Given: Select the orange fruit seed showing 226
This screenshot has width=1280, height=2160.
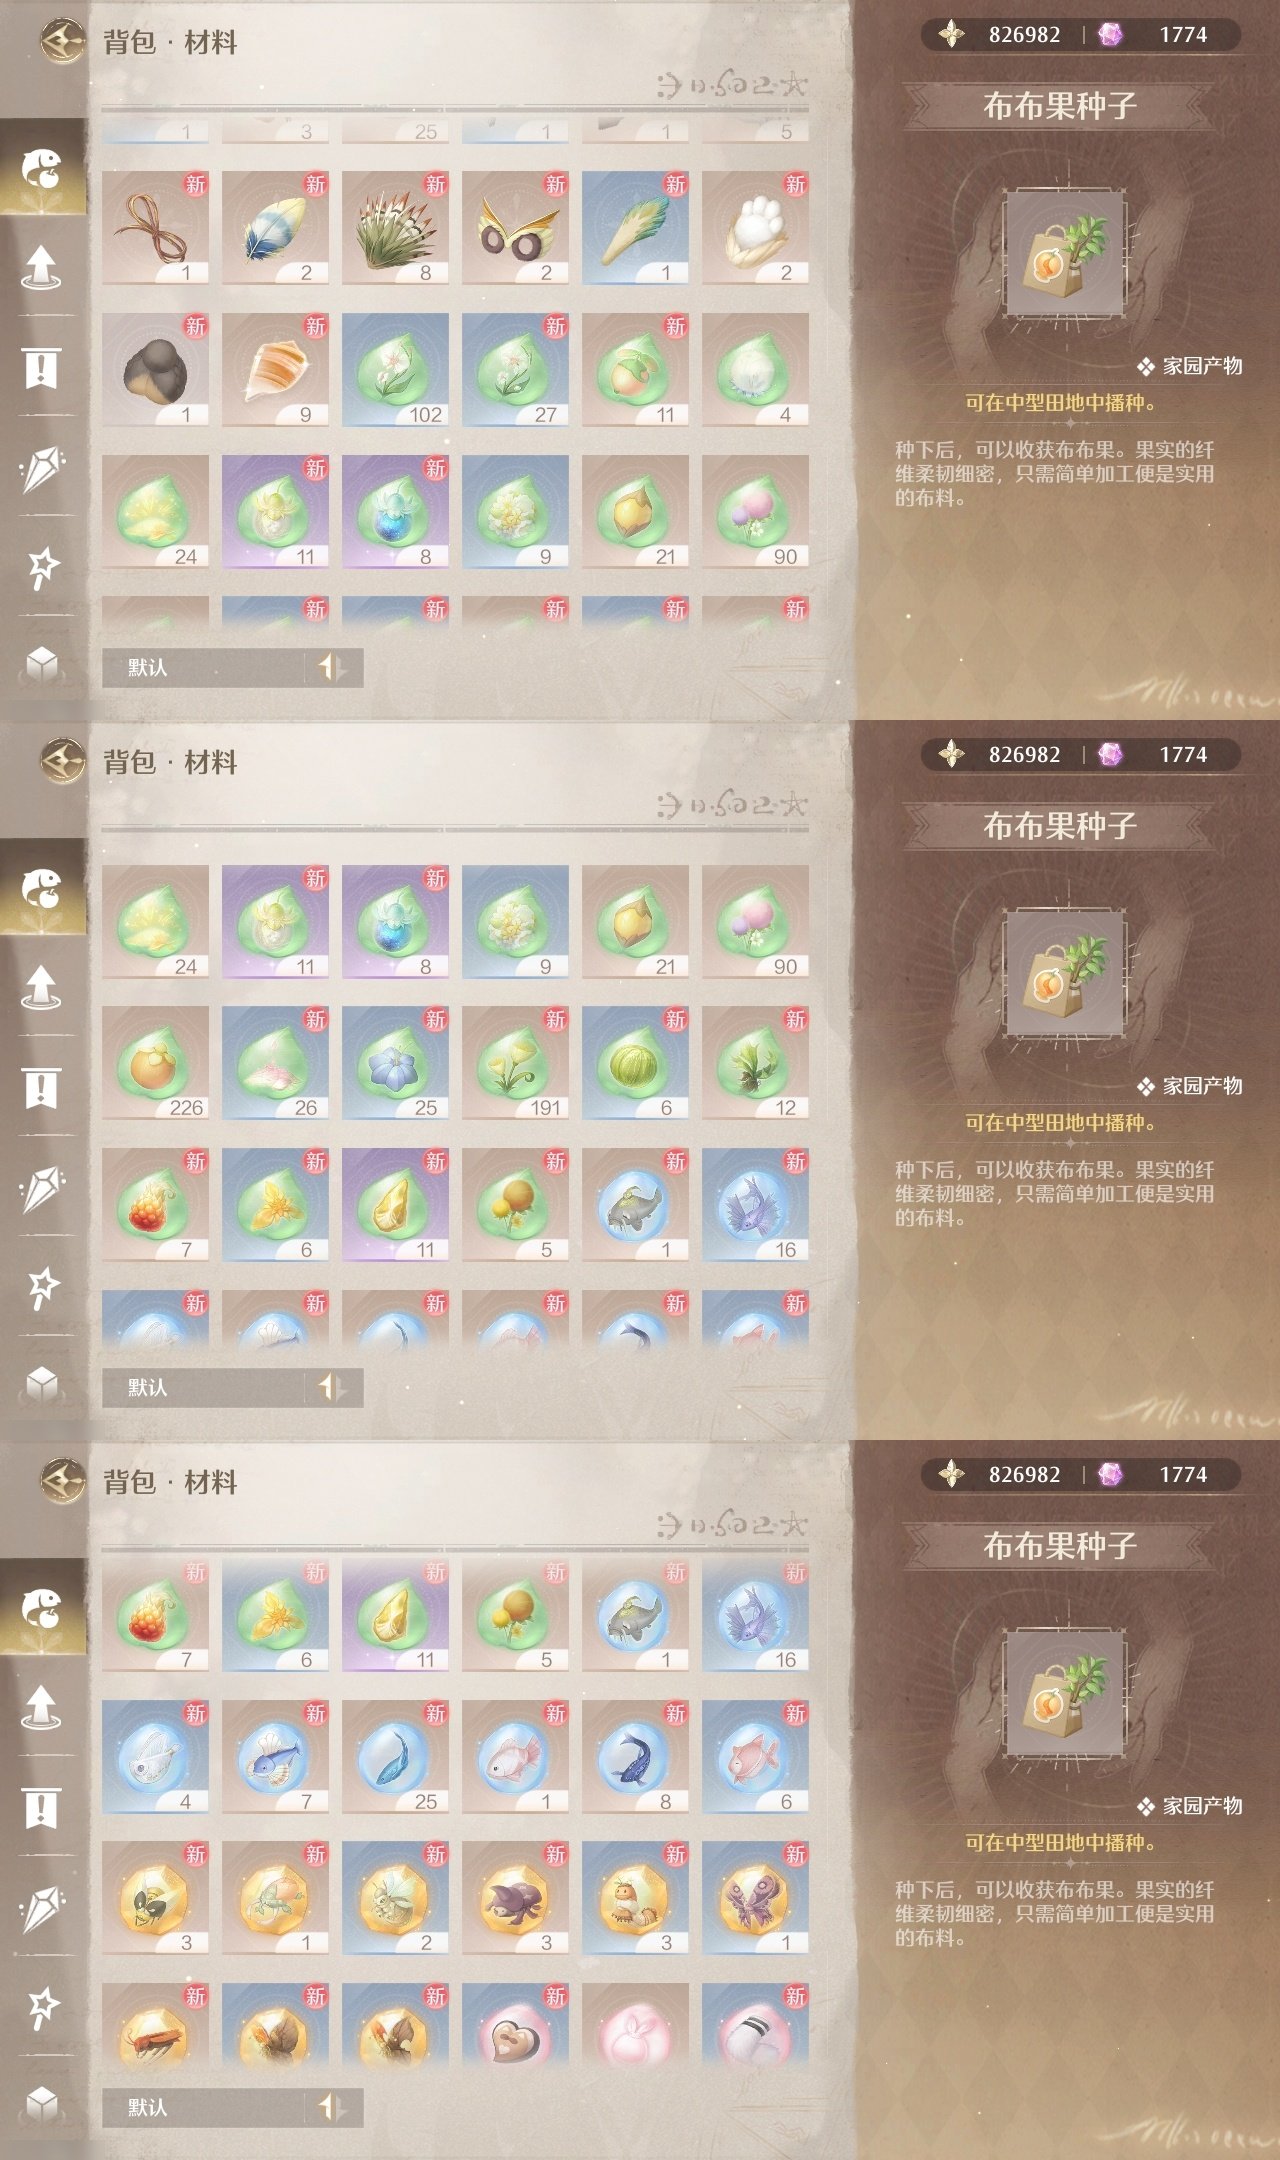Looking at the screenshot, I should point(155,1063).
